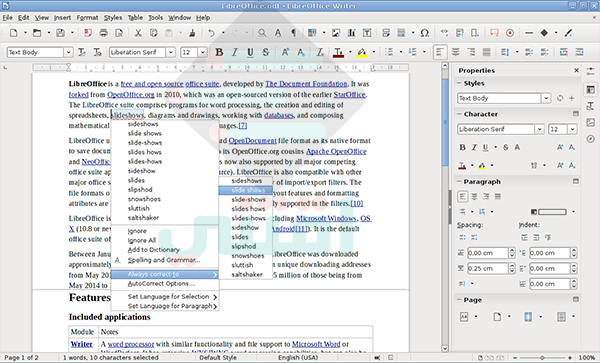600x363 pixels.
Task: Toggle Align Left in formatting toolbar
Action: tap(440, 52)
